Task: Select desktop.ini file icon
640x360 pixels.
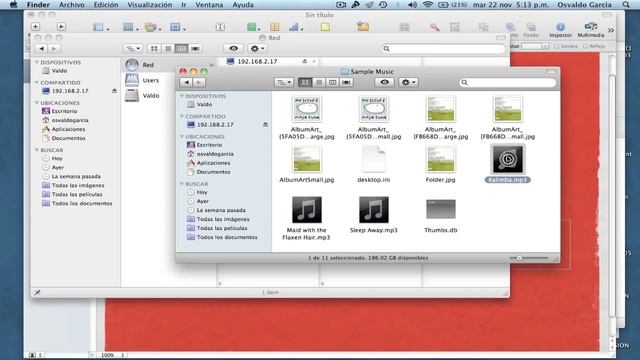Action: coord(373,159)
